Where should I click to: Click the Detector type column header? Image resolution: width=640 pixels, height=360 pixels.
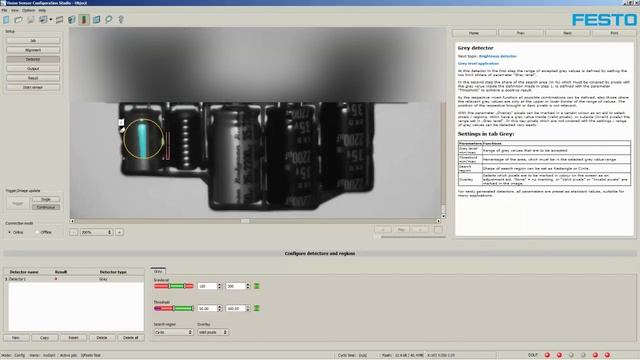[113, 272]
